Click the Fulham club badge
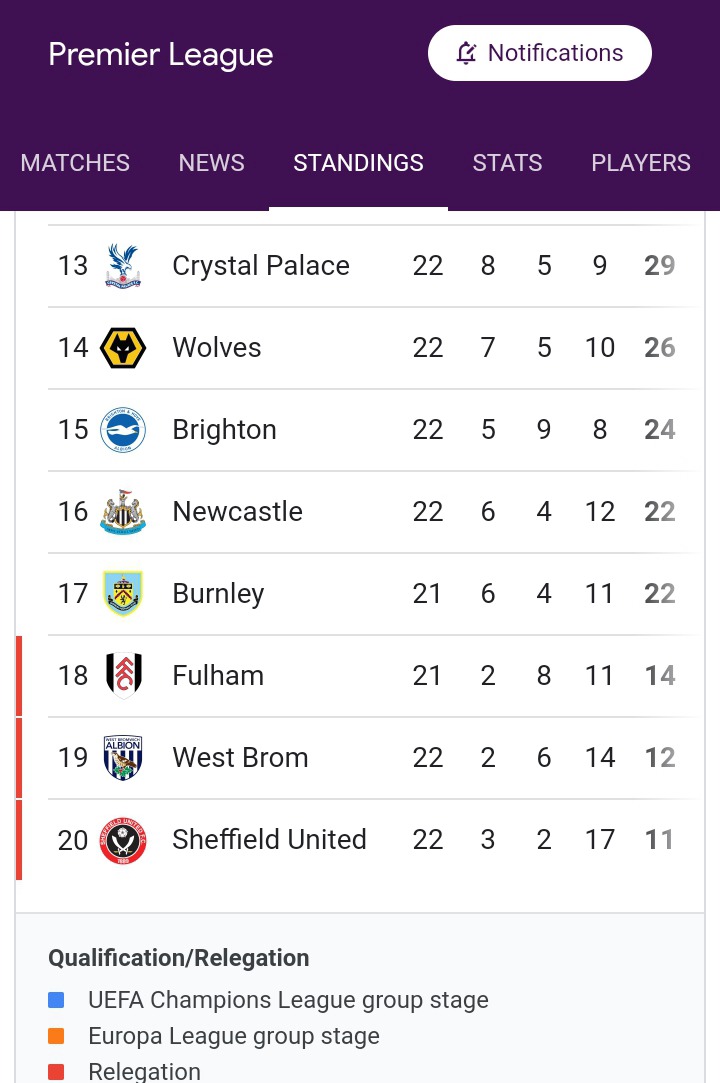The width and height of the screenshot is (720, 1083). click(124, 675)
